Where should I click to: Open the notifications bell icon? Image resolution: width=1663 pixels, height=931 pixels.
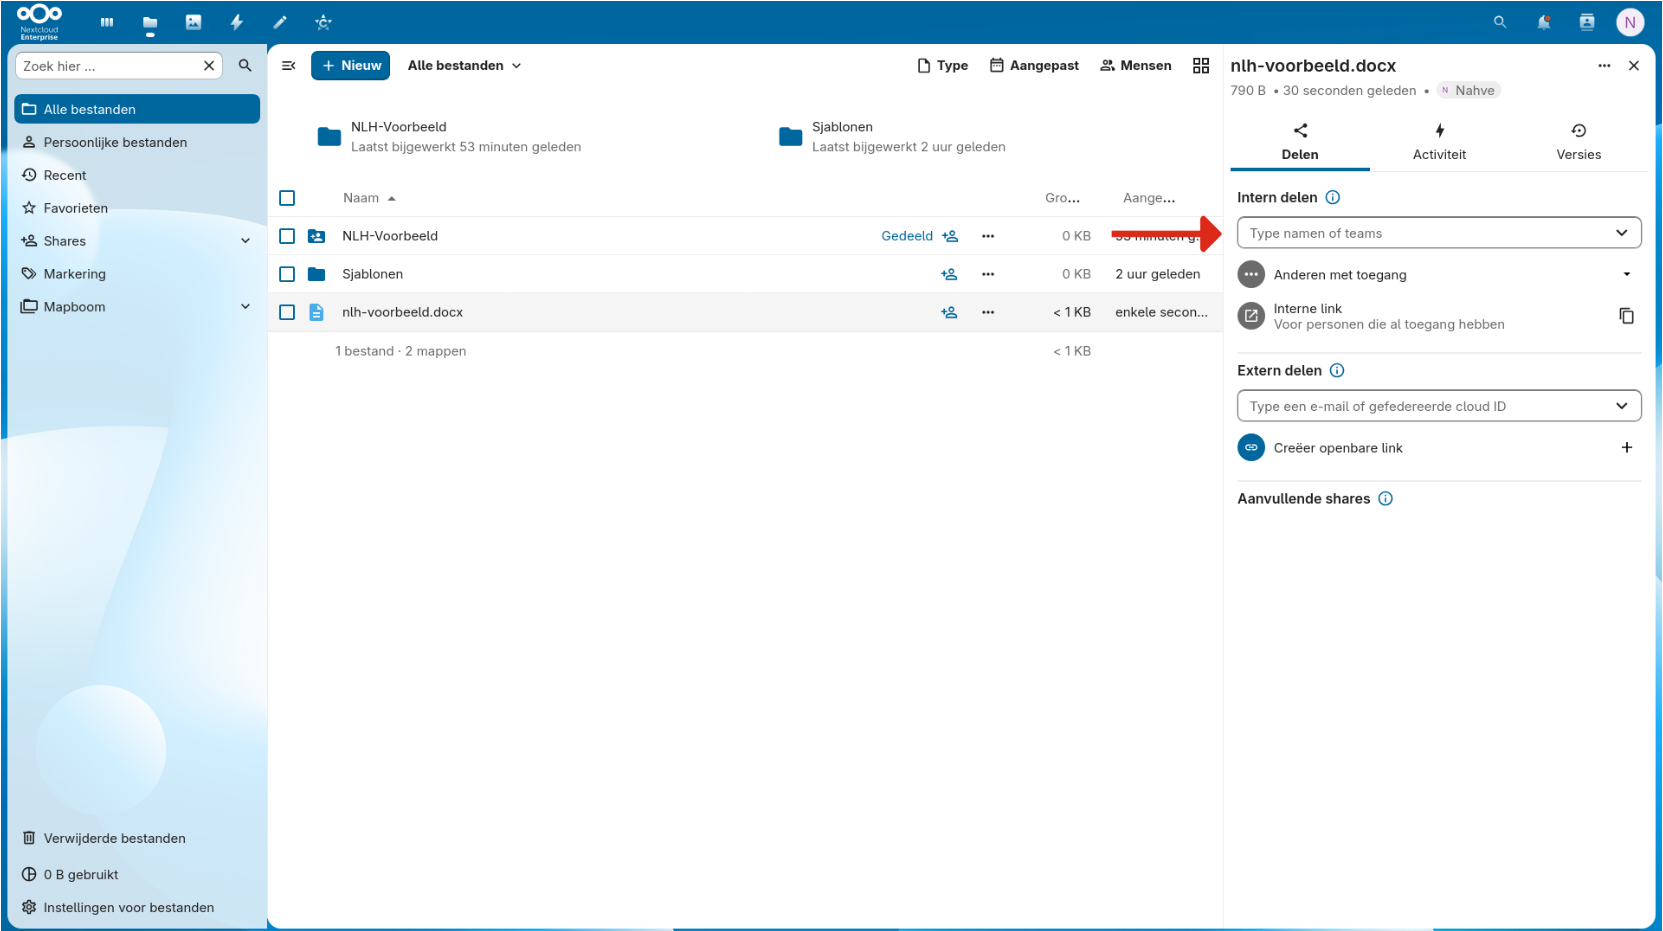tap(1544, 22)
